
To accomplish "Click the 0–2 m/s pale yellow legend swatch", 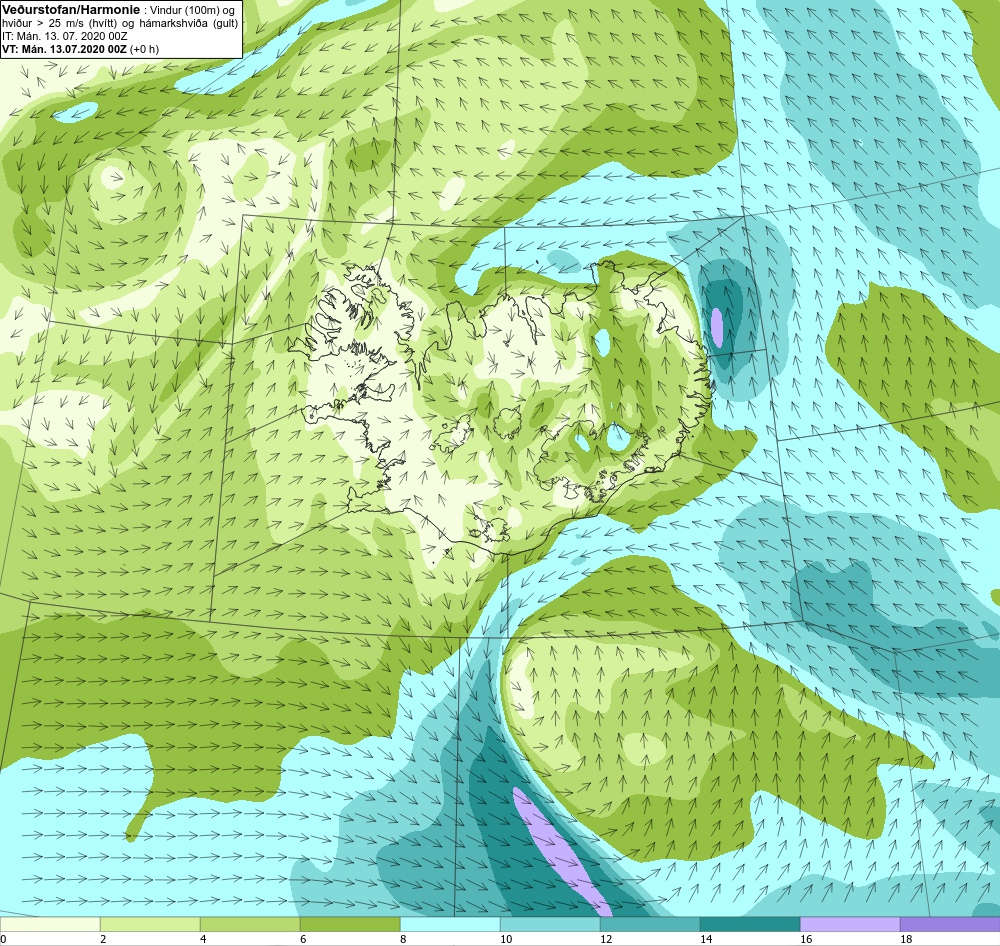I will [x=50, y=924].
